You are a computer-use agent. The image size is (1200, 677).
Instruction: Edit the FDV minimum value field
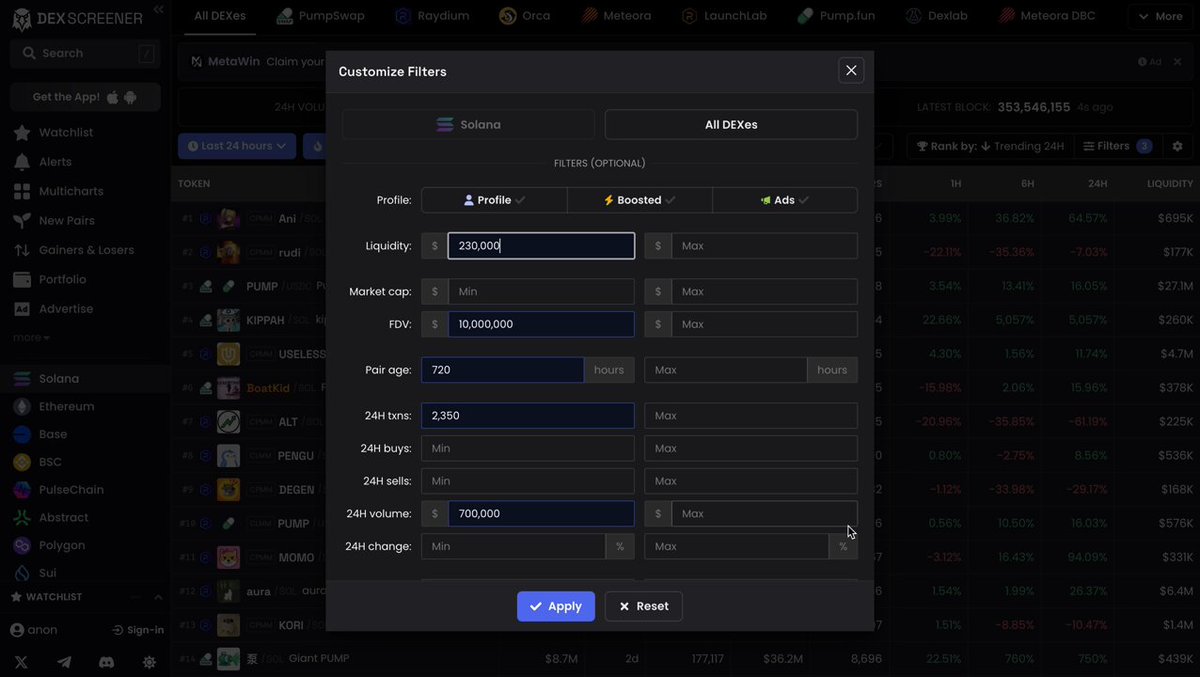pos(541,324)
